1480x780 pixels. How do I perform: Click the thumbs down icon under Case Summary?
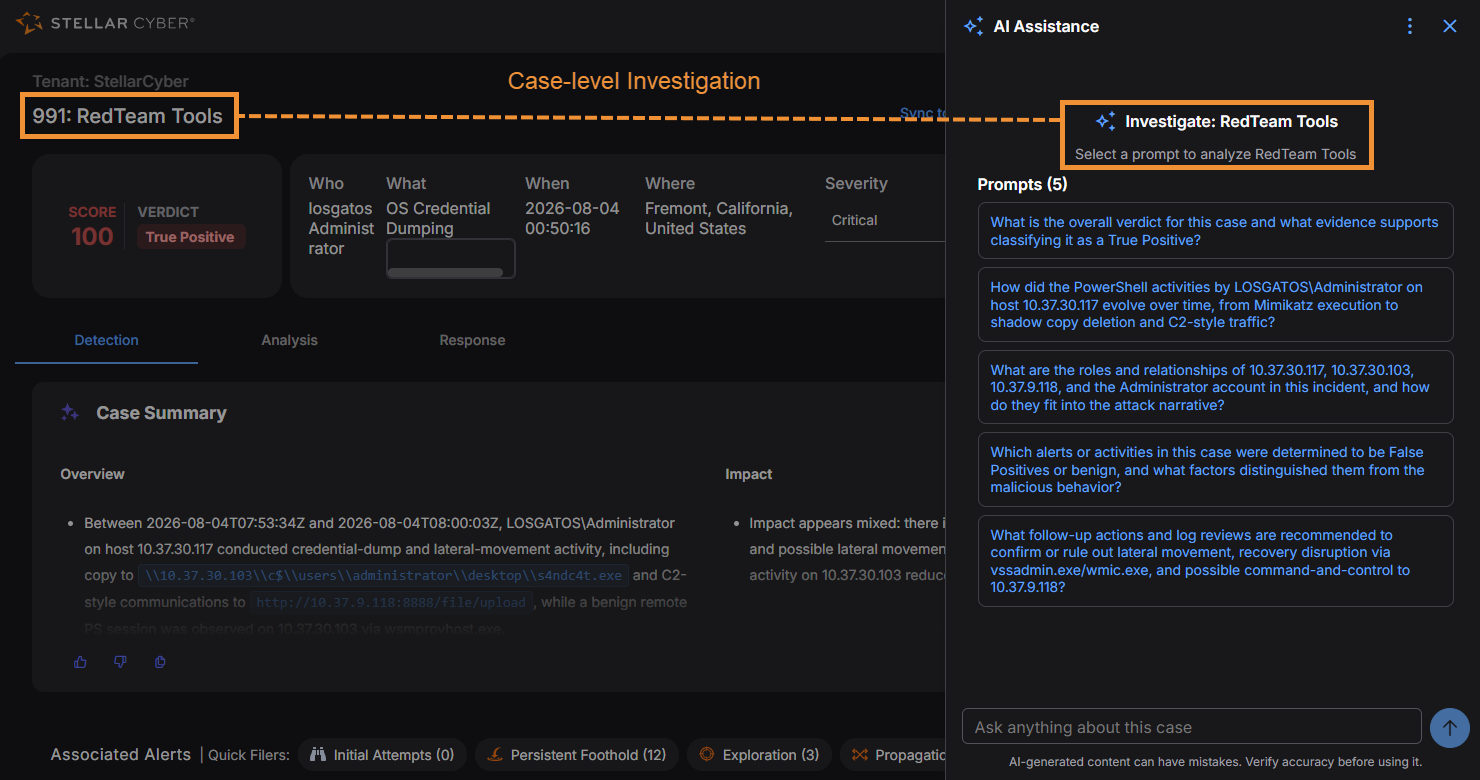120,662
